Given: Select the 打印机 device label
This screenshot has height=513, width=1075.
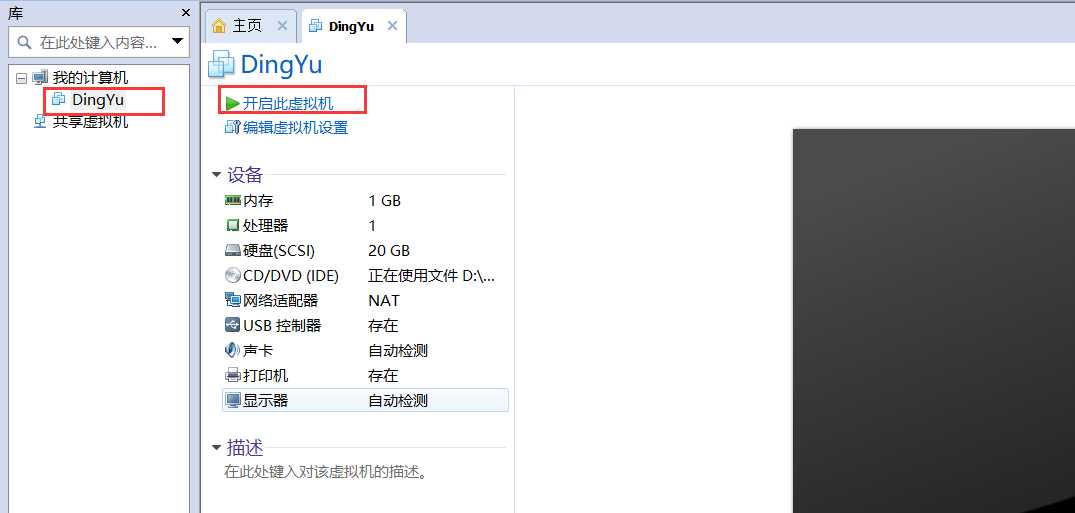Looking at the screenshot, I should [265, 376].
